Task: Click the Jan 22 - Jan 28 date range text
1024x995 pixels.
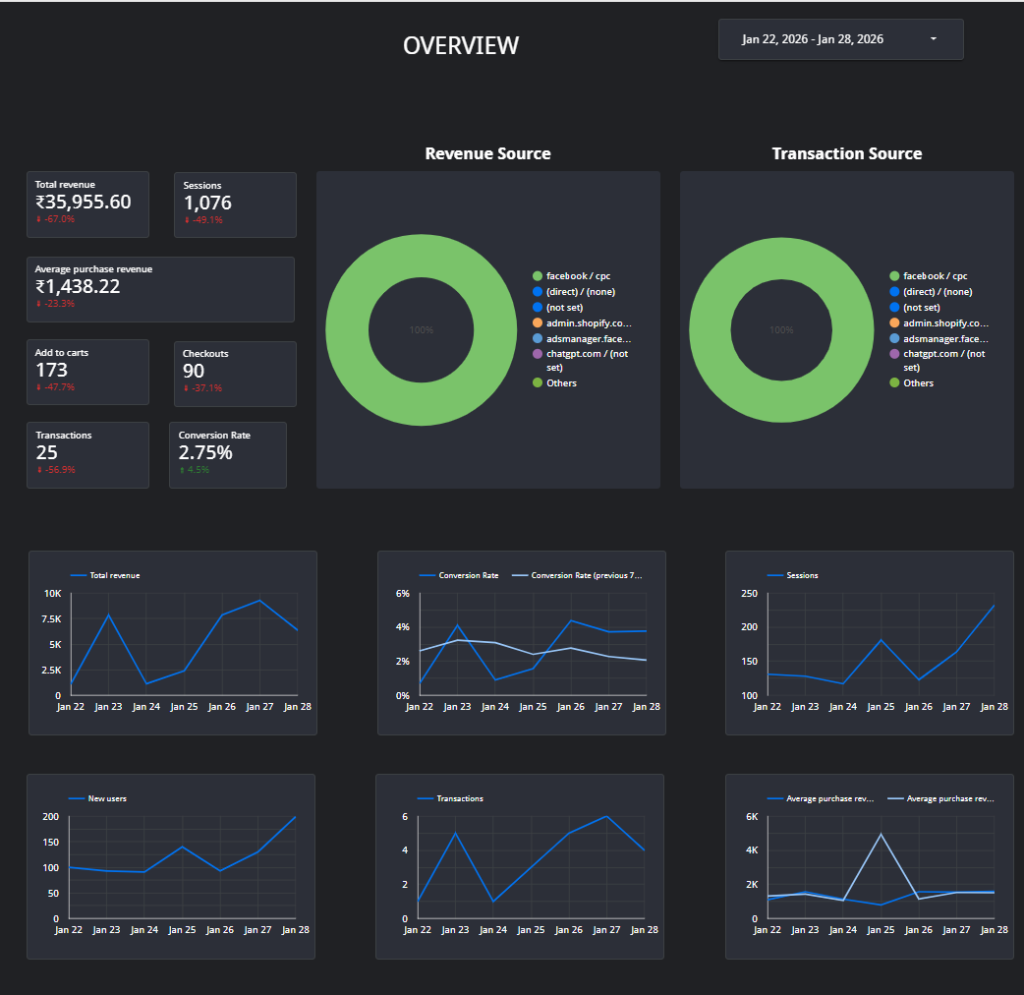Action: tap(812, 40)
